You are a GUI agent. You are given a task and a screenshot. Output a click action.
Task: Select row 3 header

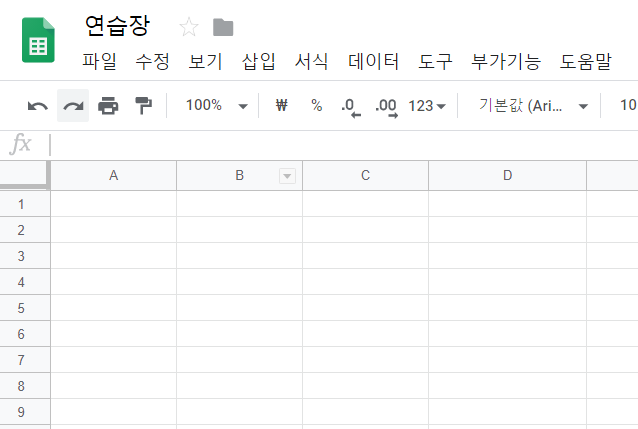pos(25,256)
